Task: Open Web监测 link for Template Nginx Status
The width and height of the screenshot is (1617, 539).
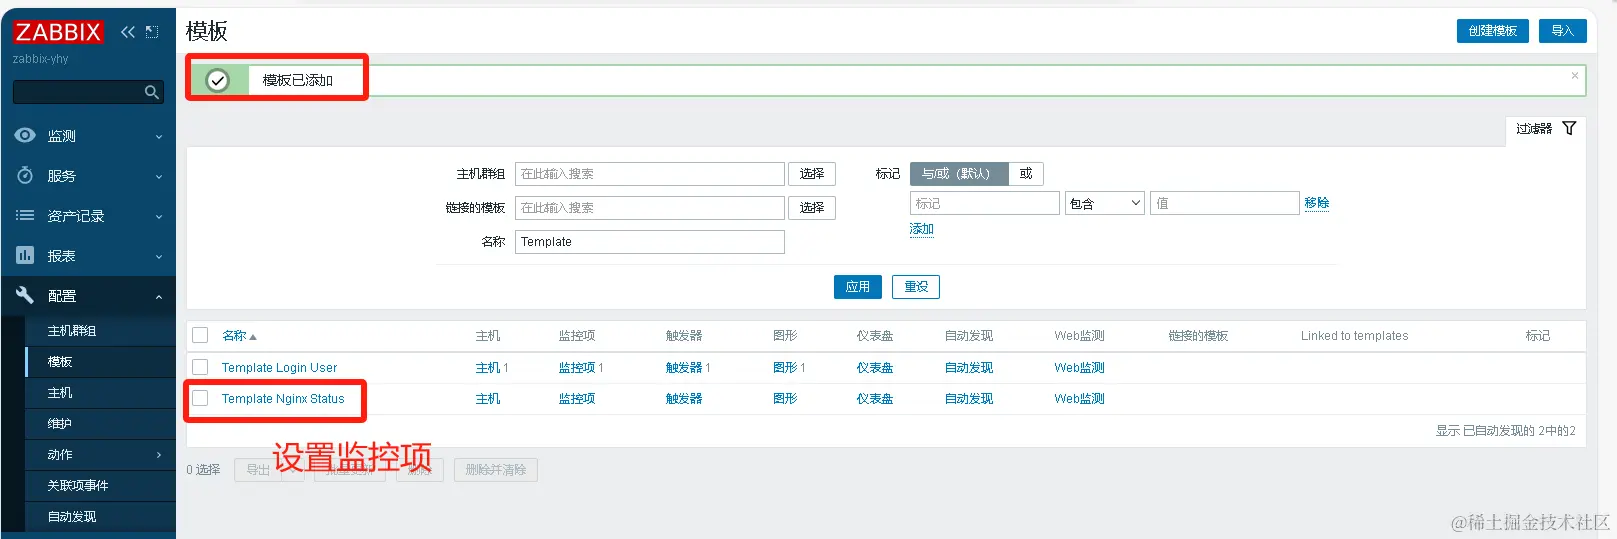Action: [1079, 399]
